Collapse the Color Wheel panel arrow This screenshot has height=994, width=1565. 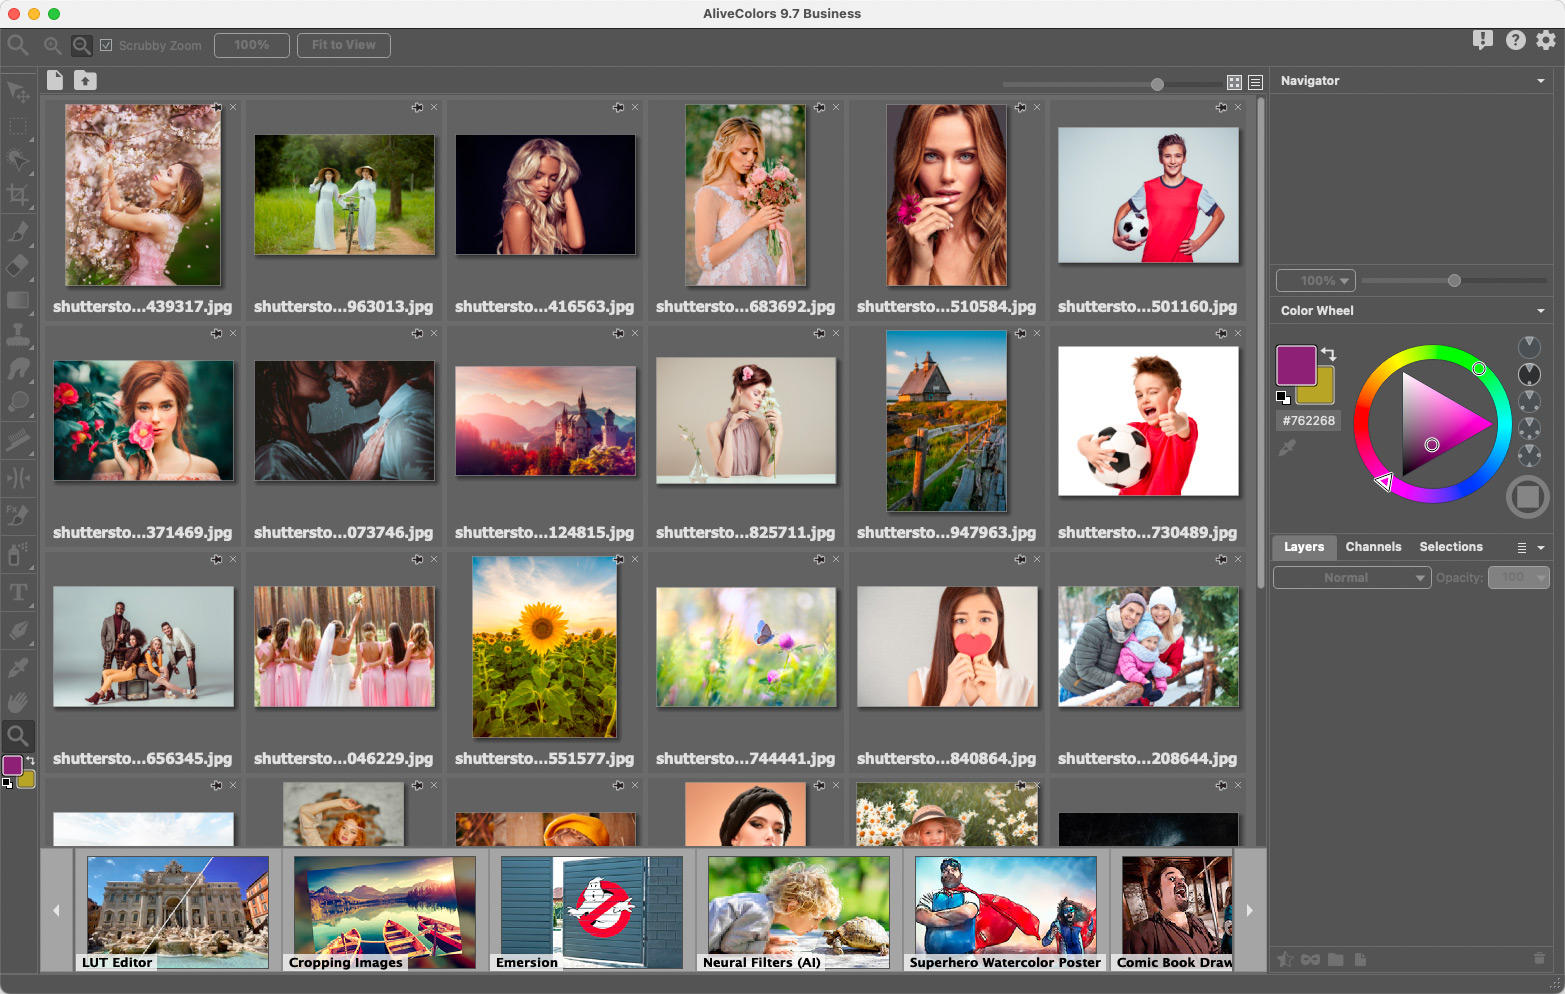coord(1541,311)
